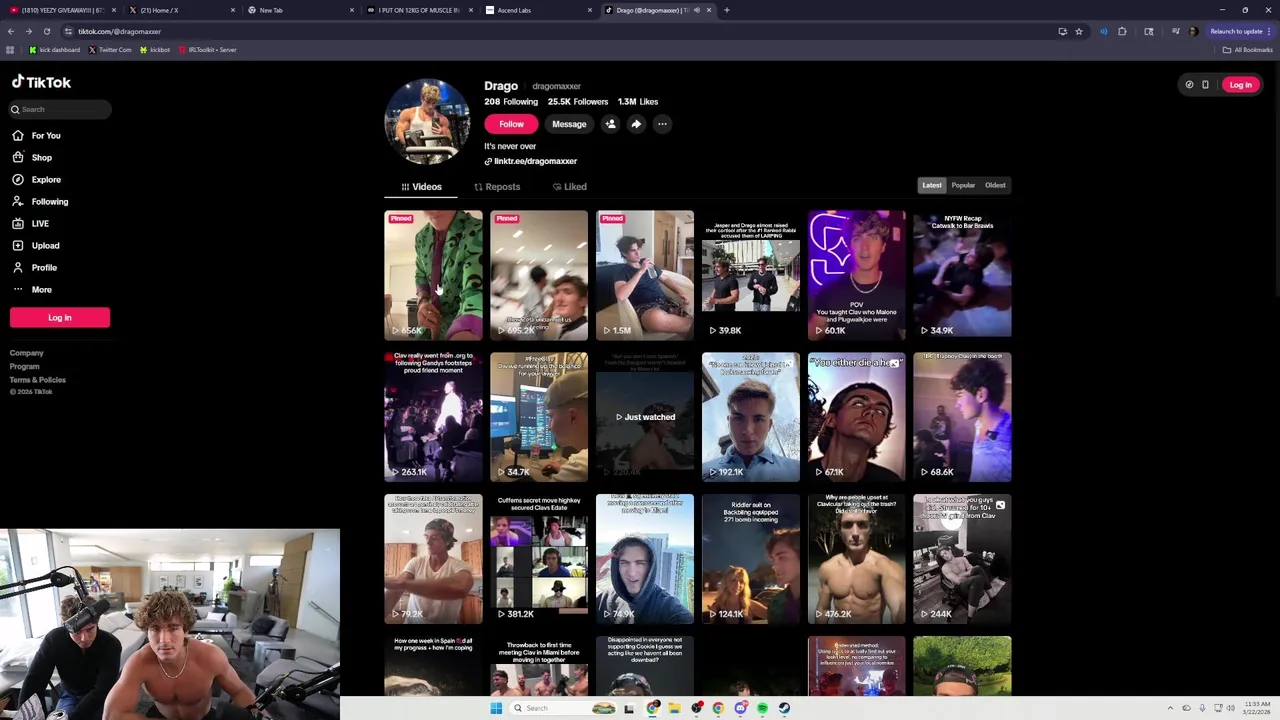Screen dimensions: 1280x720
Task: Open a new browser tab
Action: [726, 10]
